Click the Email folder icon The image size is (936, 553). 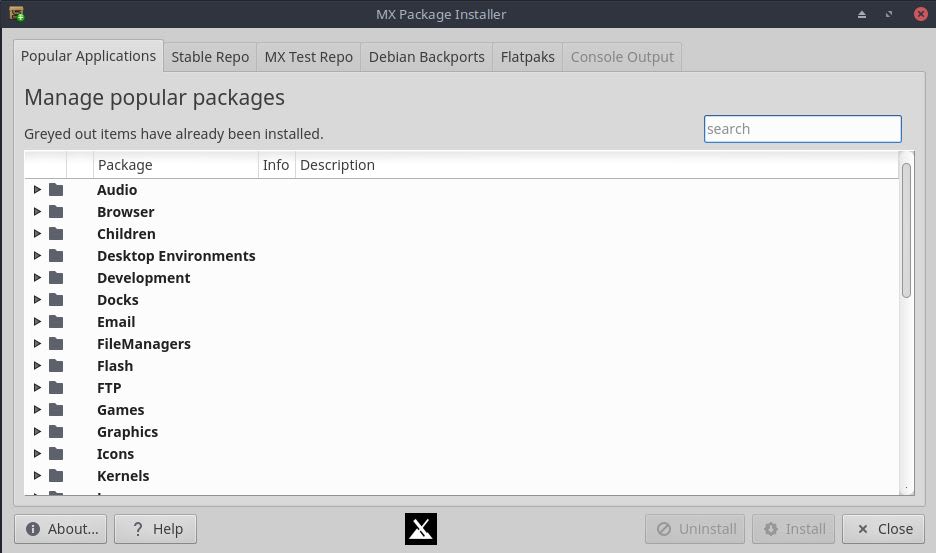click(56, 322)
